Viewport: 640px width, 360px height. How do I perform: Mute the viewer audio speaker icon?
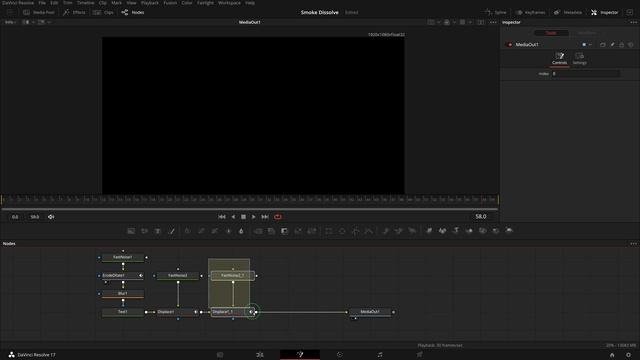coord(51,217)
